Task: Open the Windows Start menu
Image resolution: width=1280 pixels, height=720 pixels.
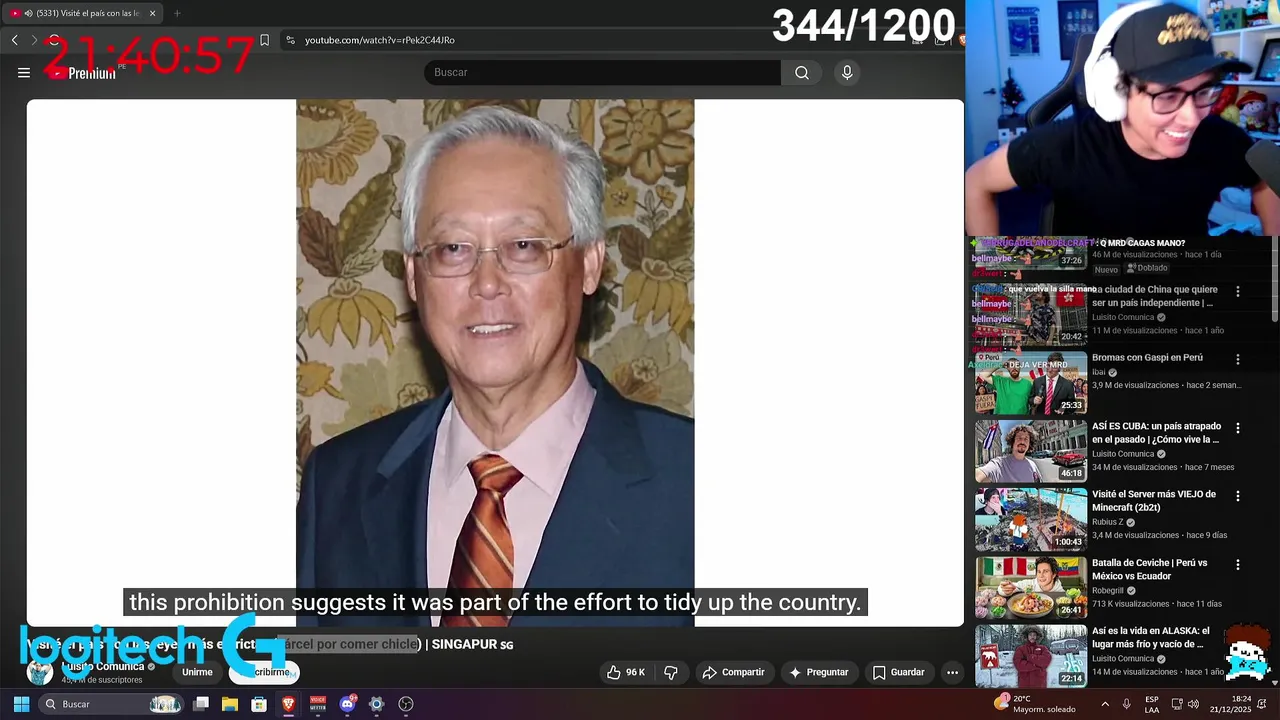Action: click(x=21, y=704)
